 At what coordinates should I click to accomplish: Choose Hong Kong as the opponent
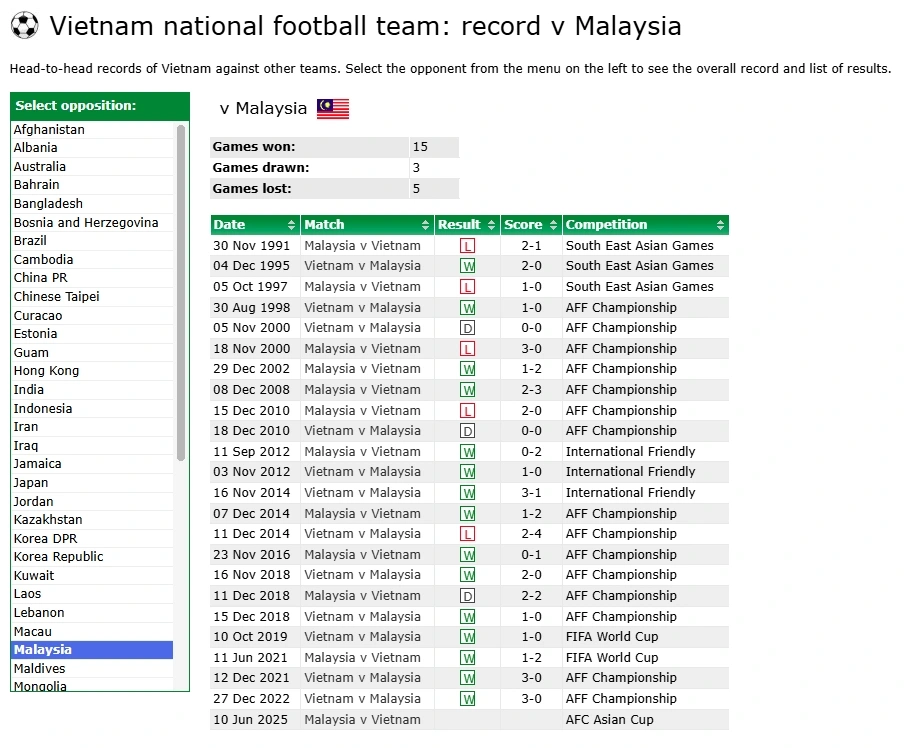coord(92,371)
